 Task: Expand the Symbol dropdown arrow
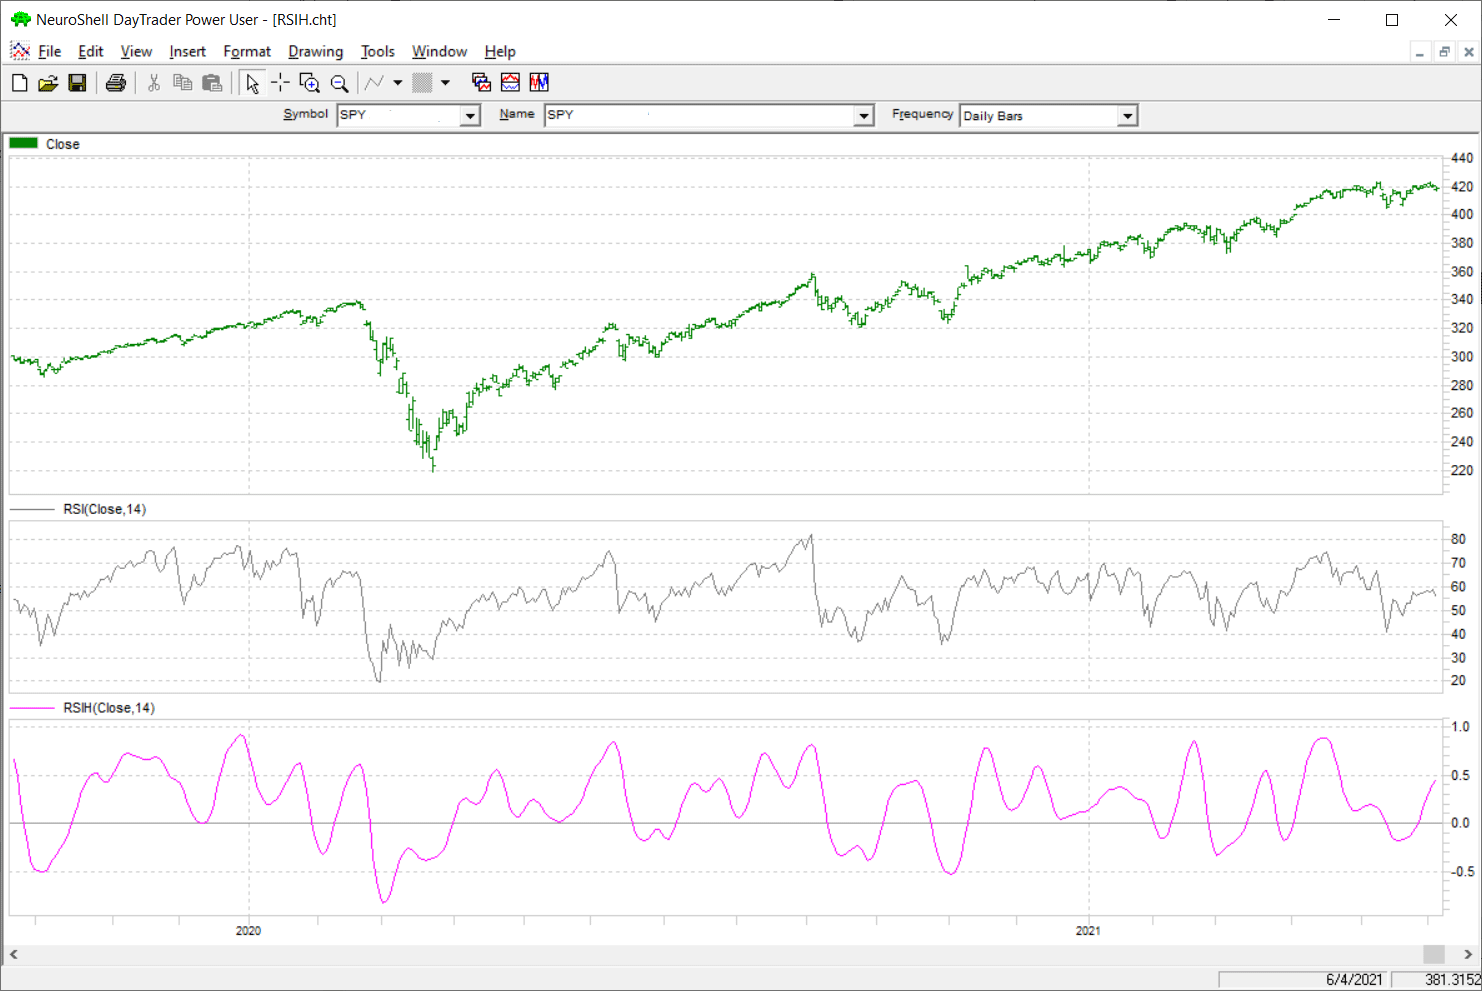(x=470, y=116)
